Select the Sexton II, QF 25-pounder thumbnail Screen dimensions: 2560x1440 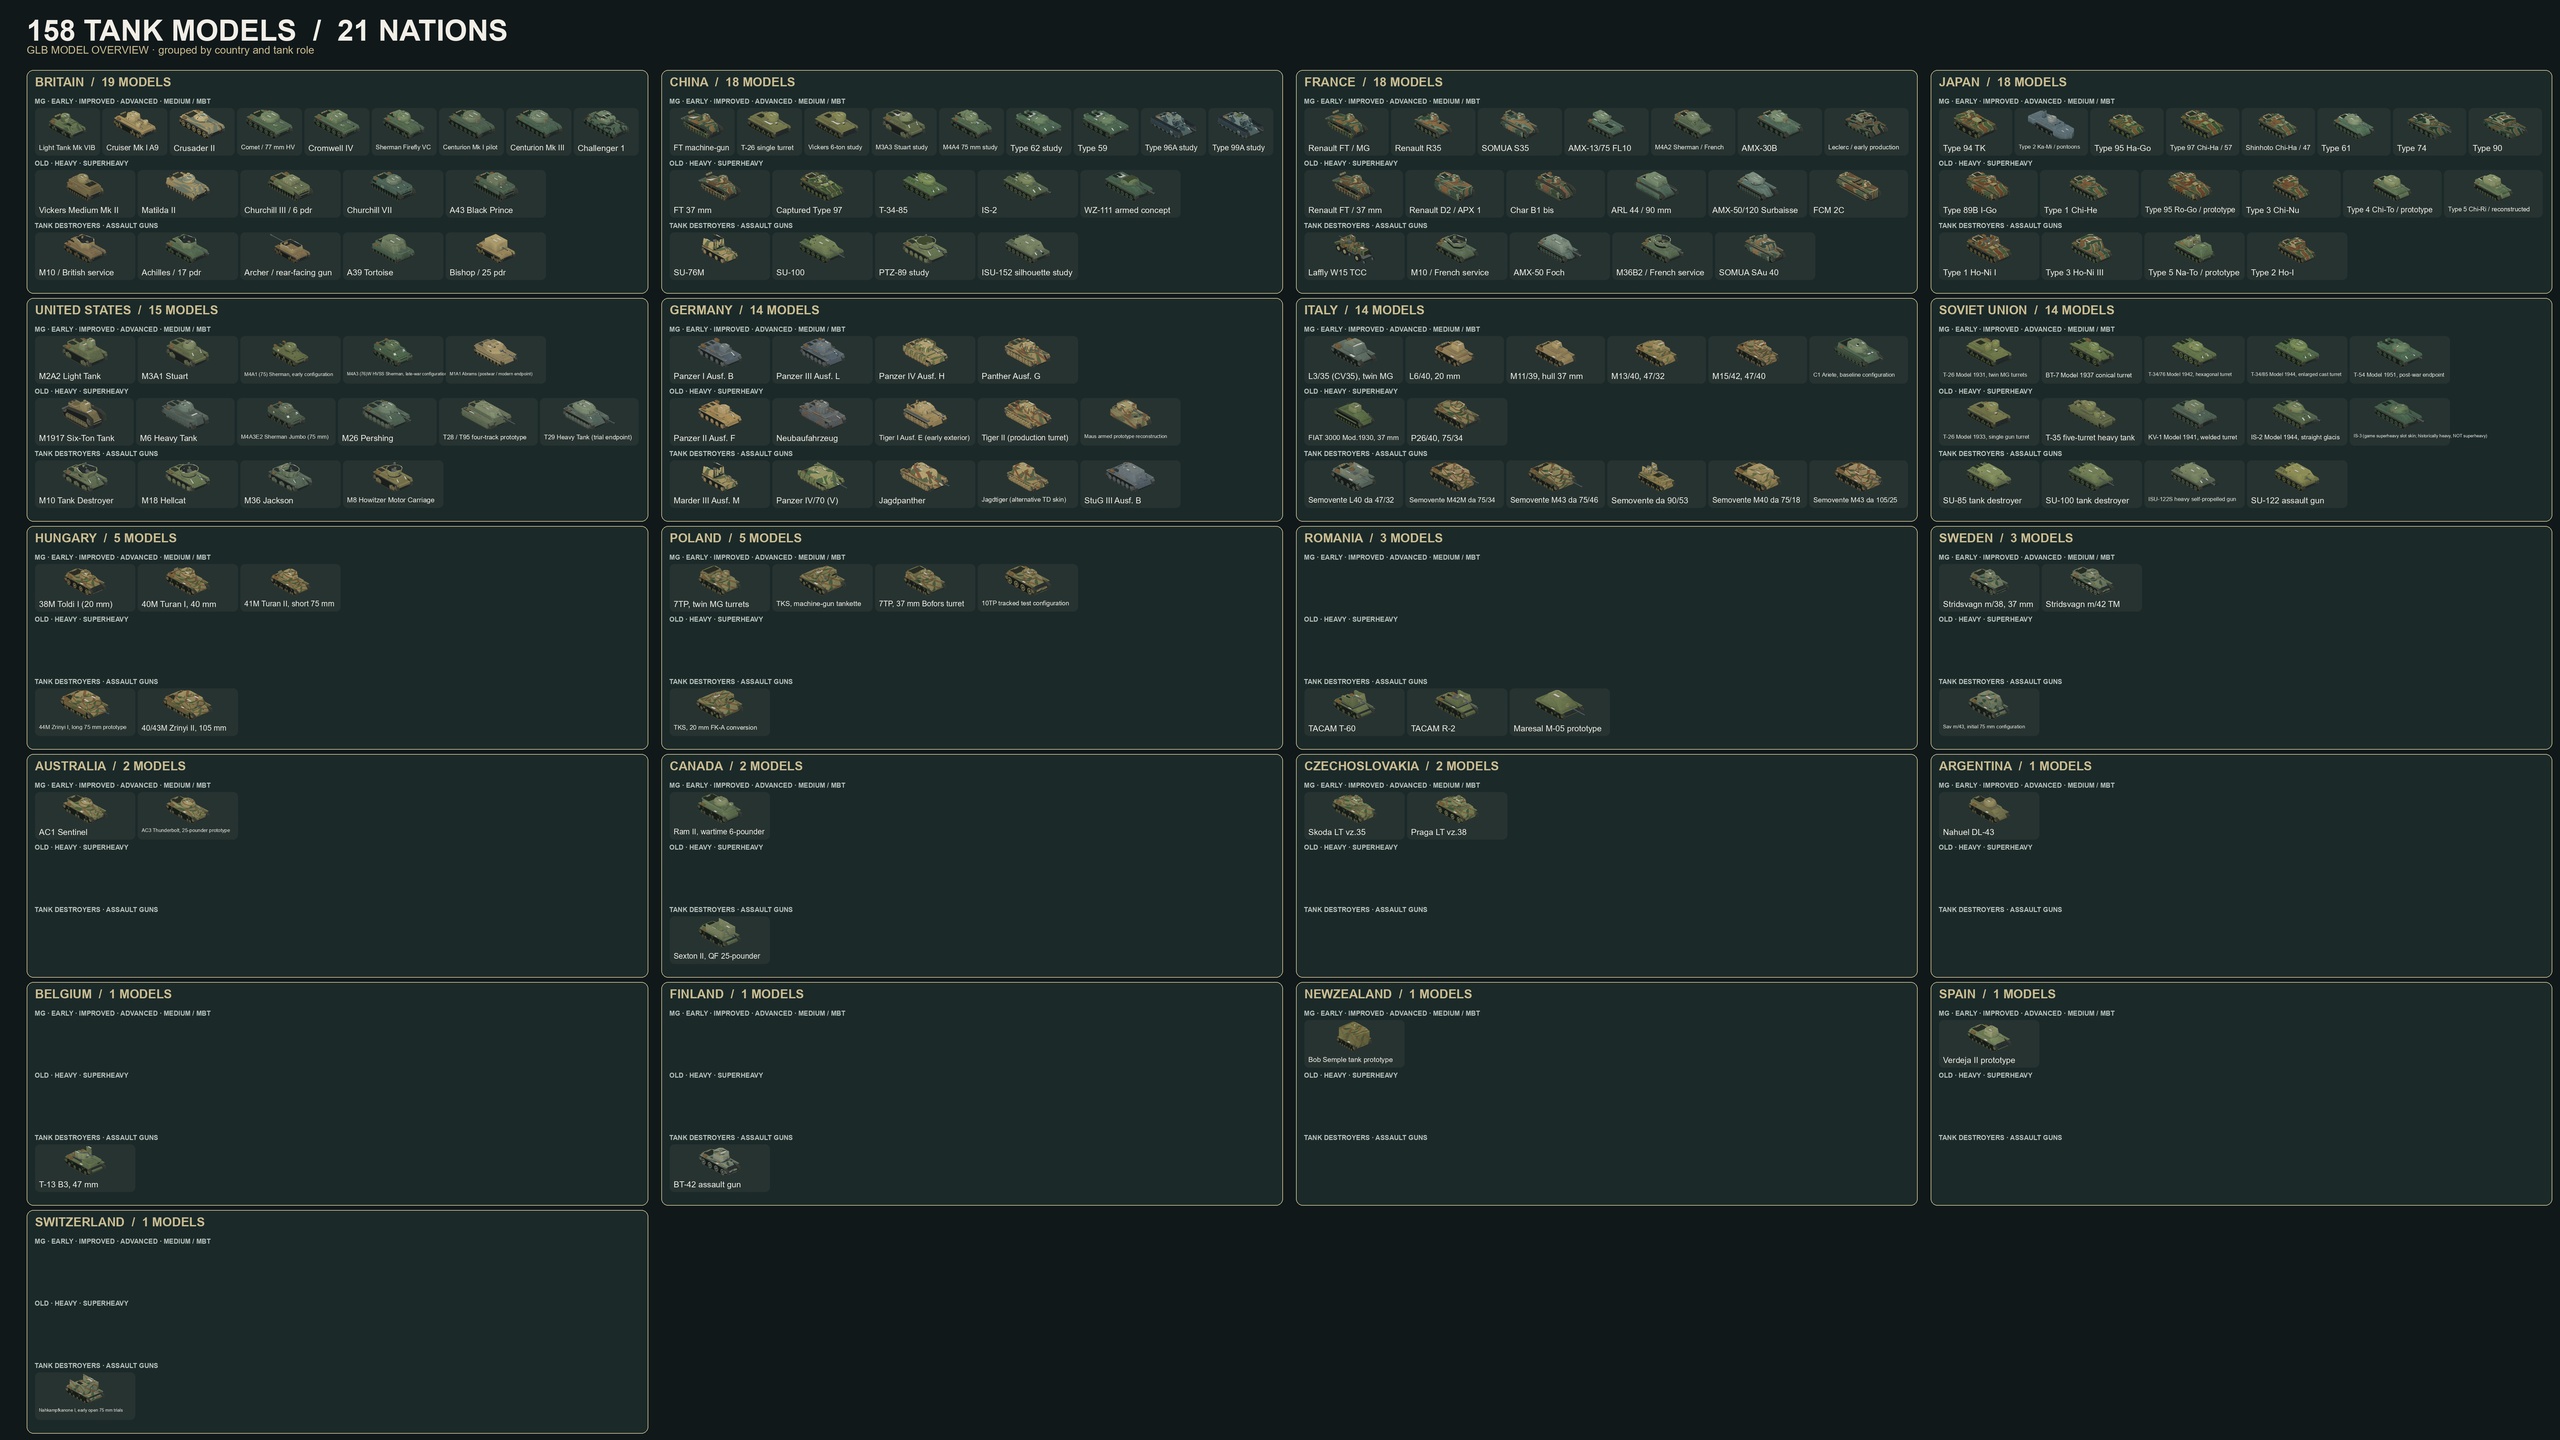tap(719, 940)
